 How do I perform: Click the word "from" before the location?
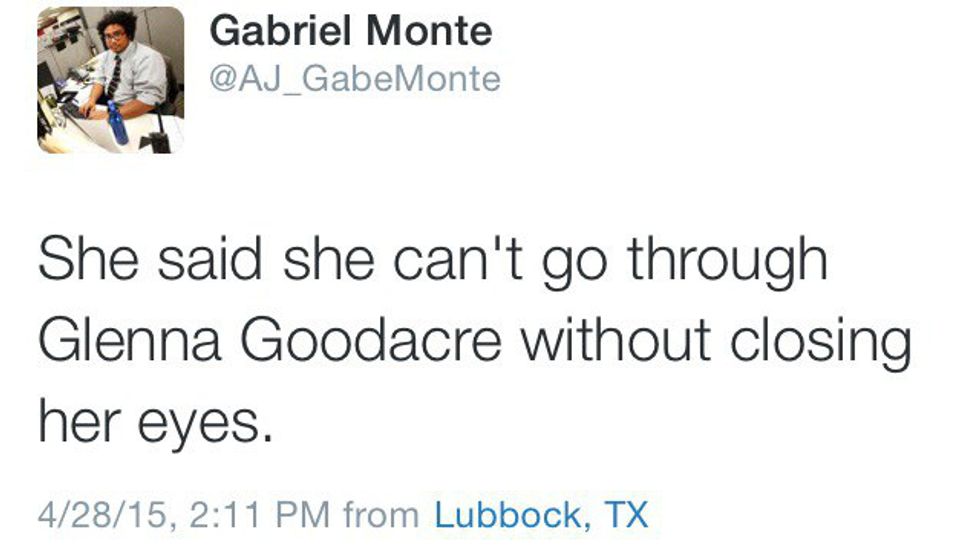pyautogui.click(x=380, y=516)
